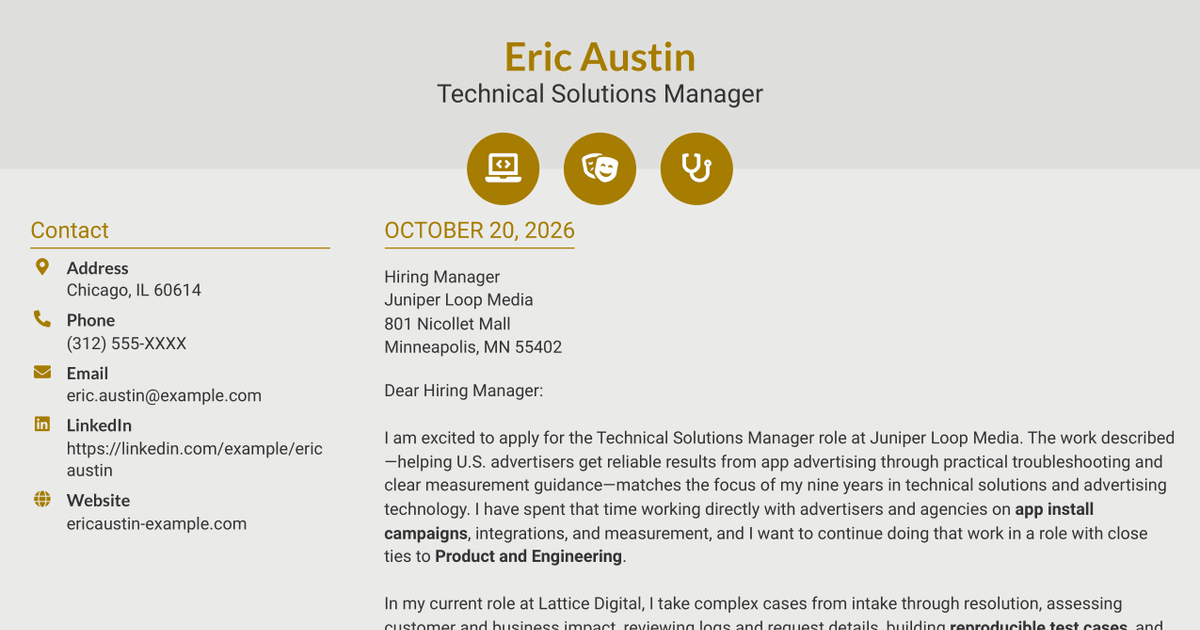The width and height of the screenshot is (1200, 630).
Task: Click the line 801 Nicollet Mall
Action: click(x=448, y=324)
